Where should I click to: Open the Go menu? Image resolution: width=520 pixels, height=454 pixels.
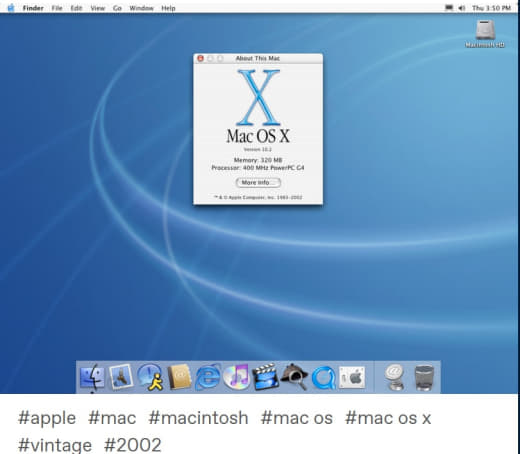point(117,8)
